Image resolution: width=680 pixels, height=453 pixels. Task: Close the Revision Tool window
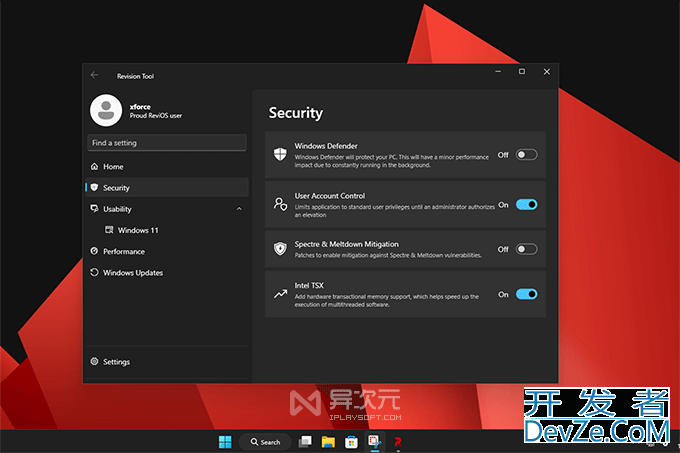click(x=546, y=72)
